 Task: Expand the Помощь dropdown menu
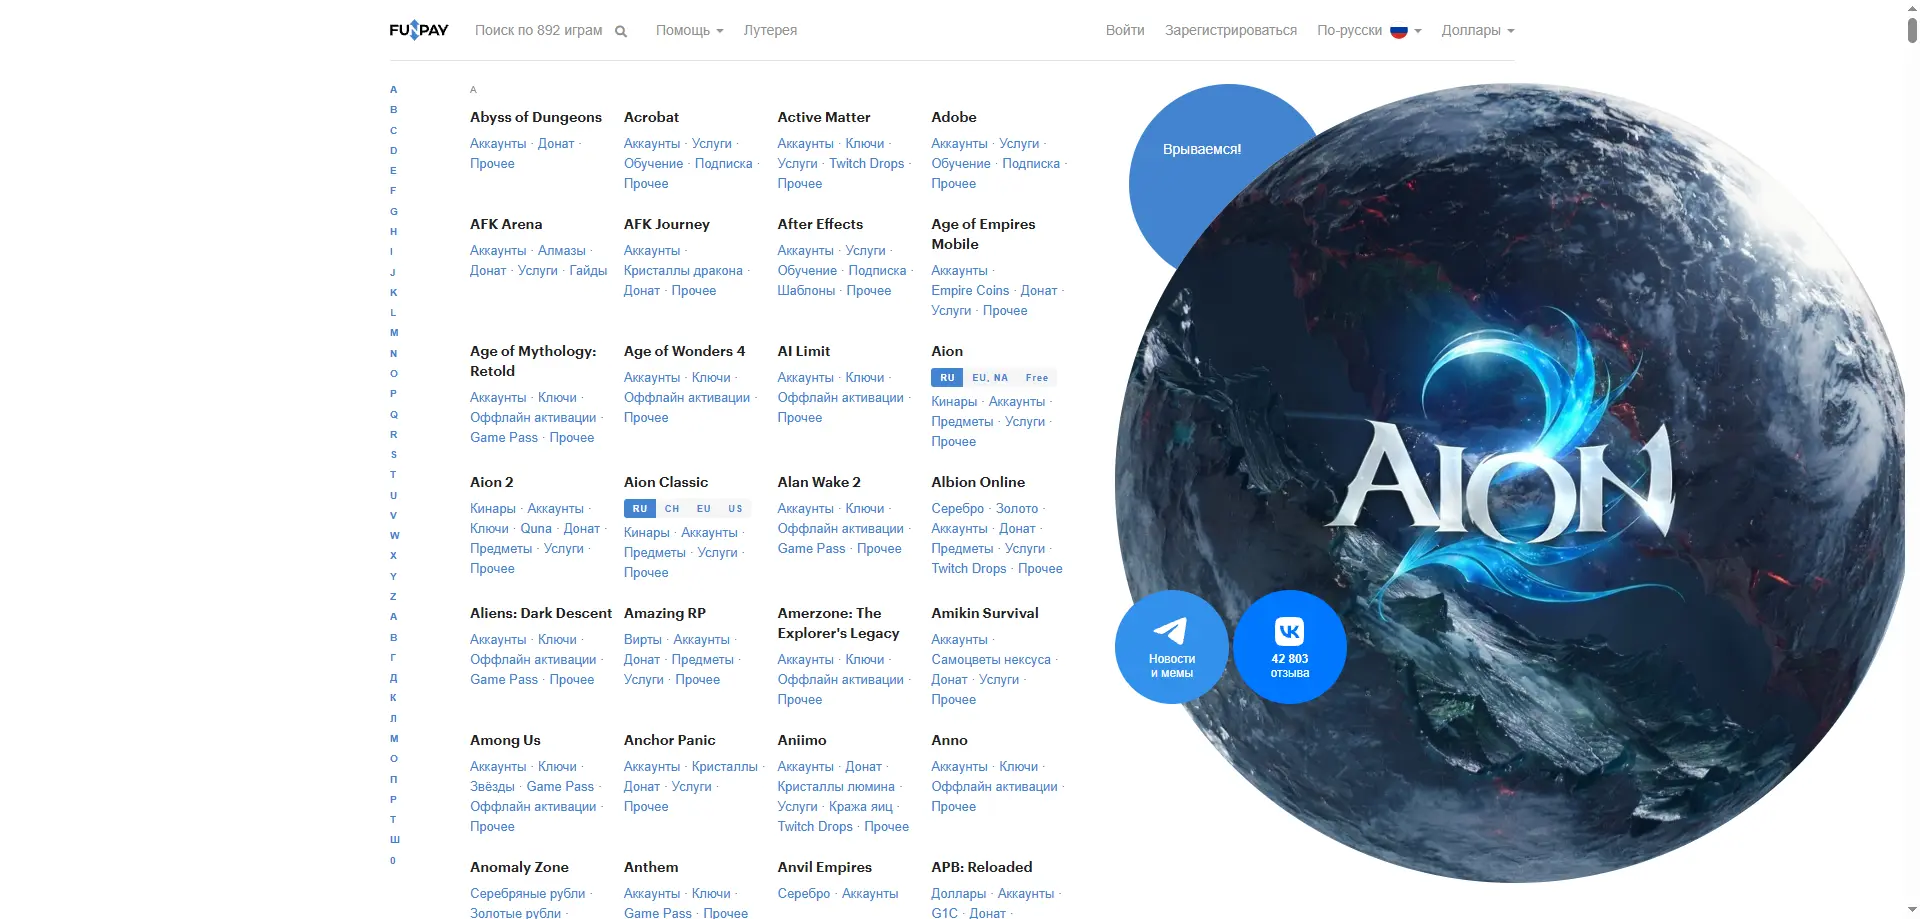(689, 30)
